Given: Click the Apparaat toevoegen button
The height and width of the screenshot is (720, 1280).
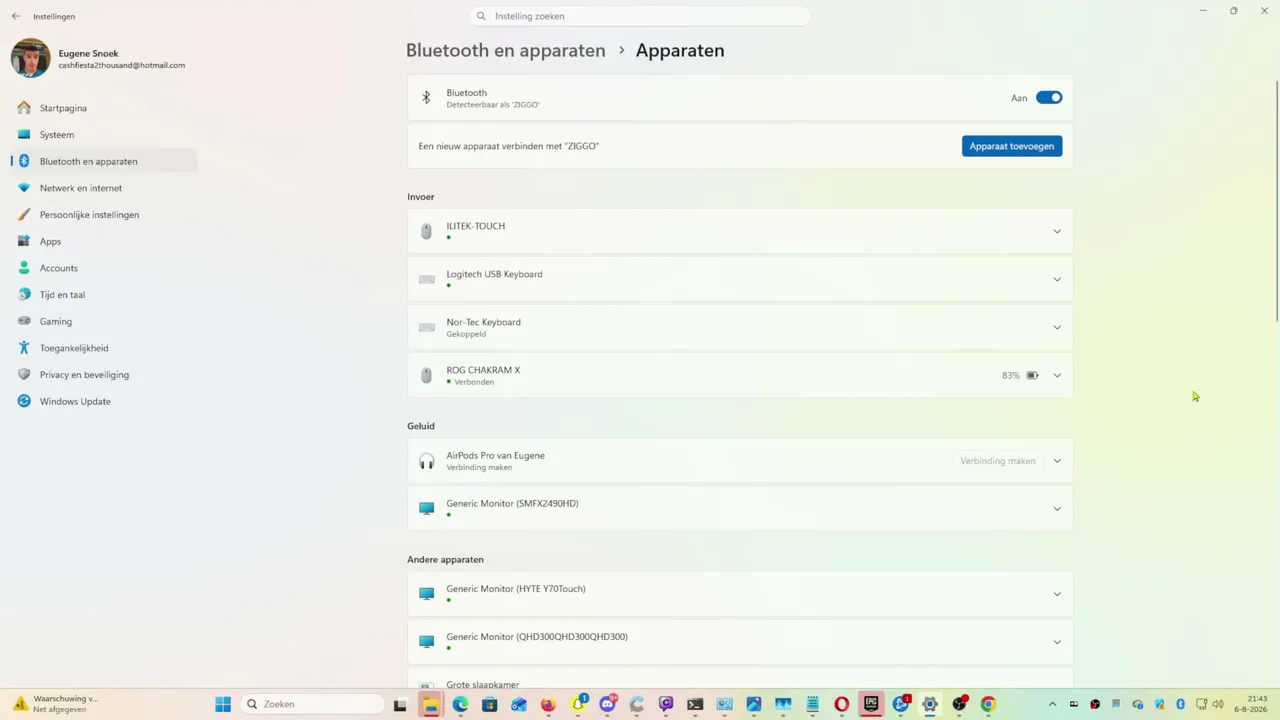Looking at the screenshot, I should point(1012,146).
